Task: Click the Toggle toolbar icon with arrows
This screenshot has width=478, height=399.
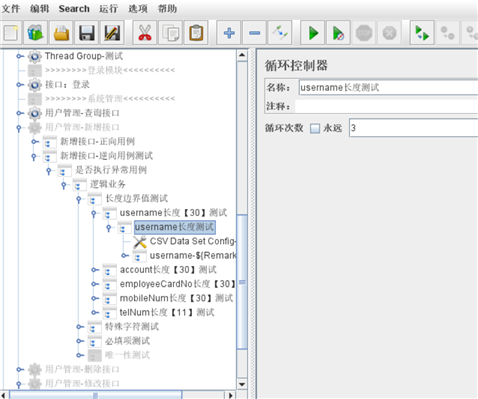Action: [x=280, y=33]
